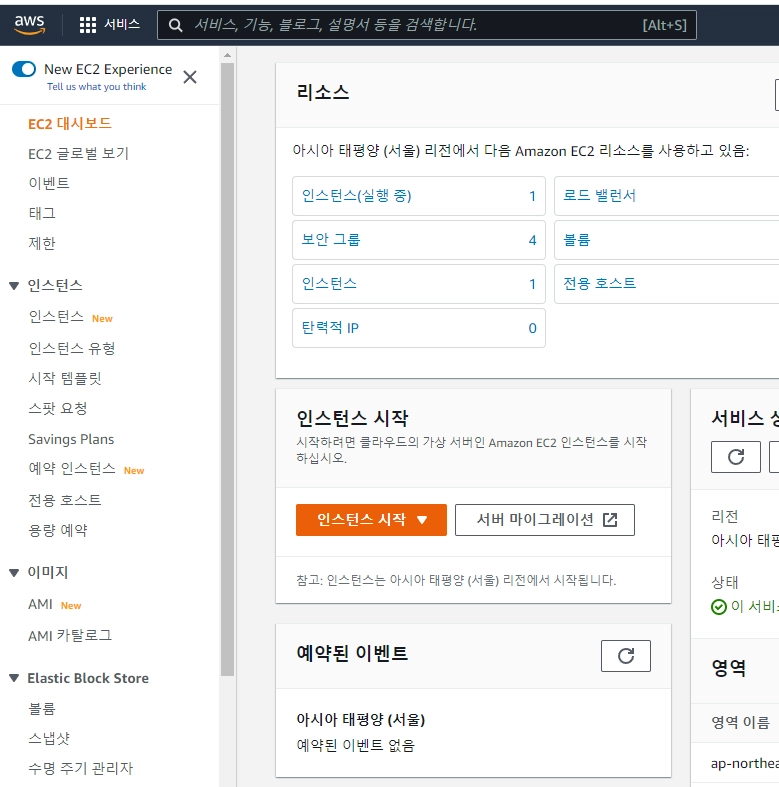Image resolution: width=779 pixels, height=787 pixels.
Task: Open the AWS home logo
Action: pos(30,24)
